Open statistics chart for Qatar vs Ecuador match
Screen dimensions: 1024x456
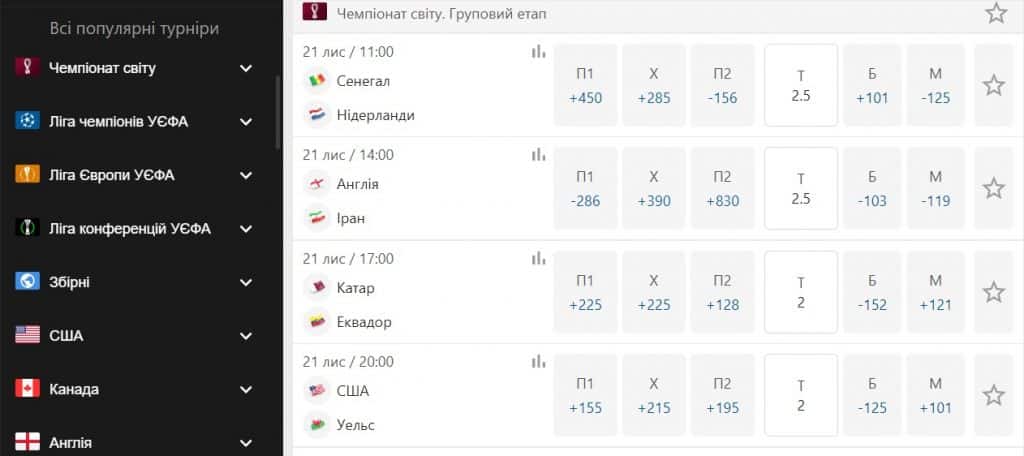click(x=539, y=259)
